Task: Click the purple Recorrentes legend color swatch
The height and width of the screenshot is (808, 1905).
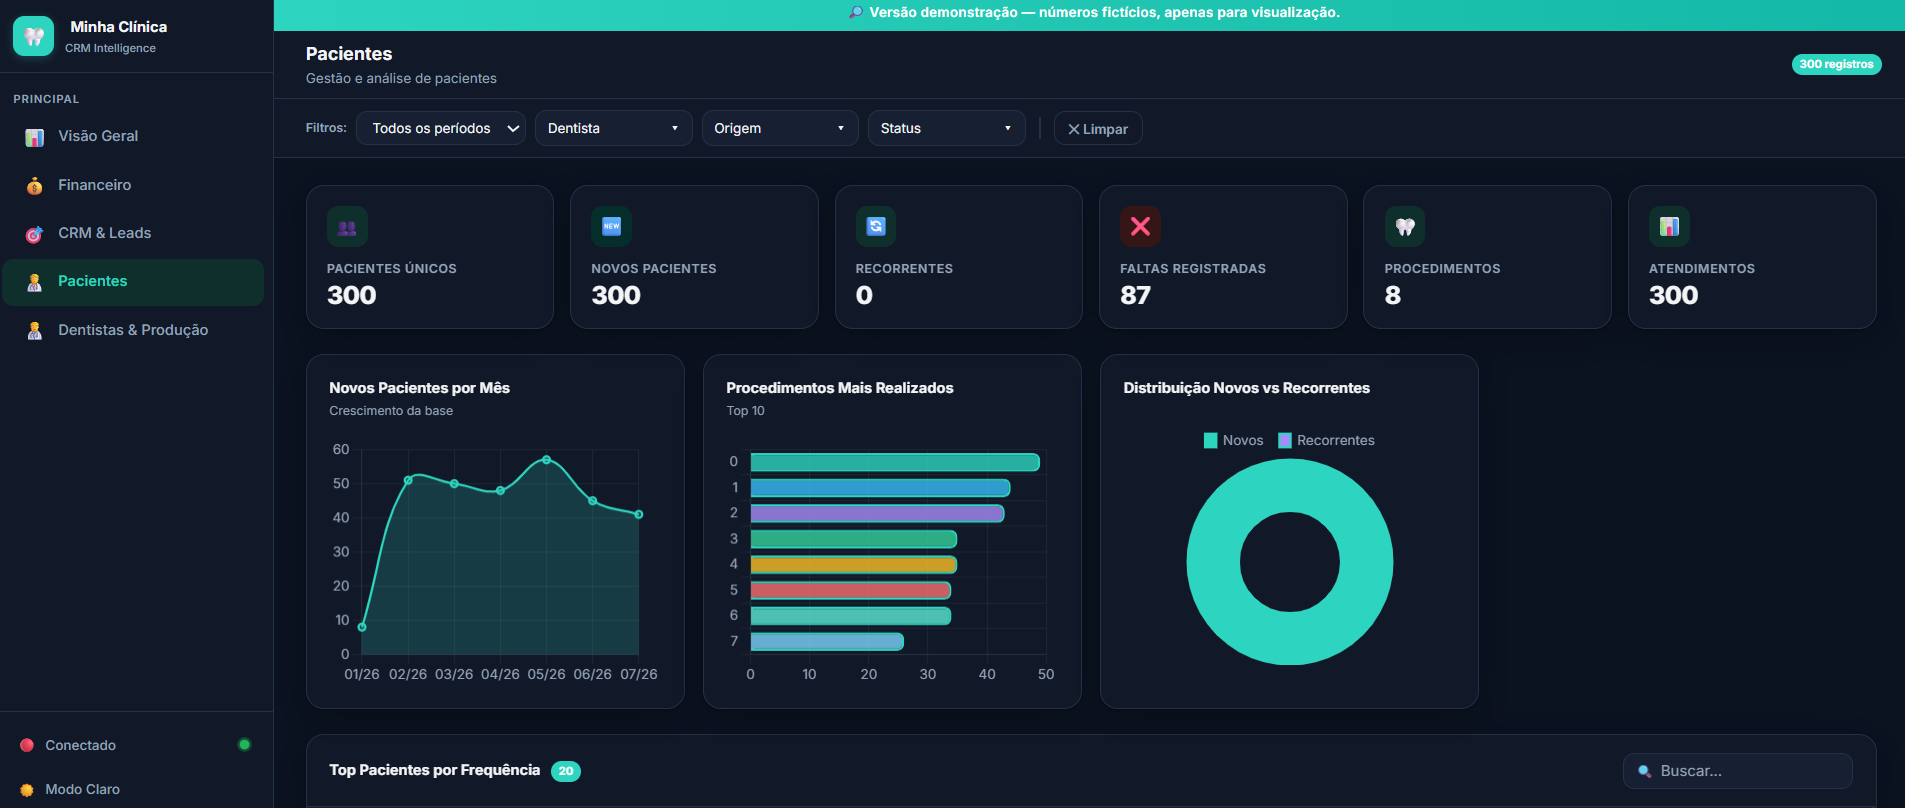Action: click(1285, 440)
